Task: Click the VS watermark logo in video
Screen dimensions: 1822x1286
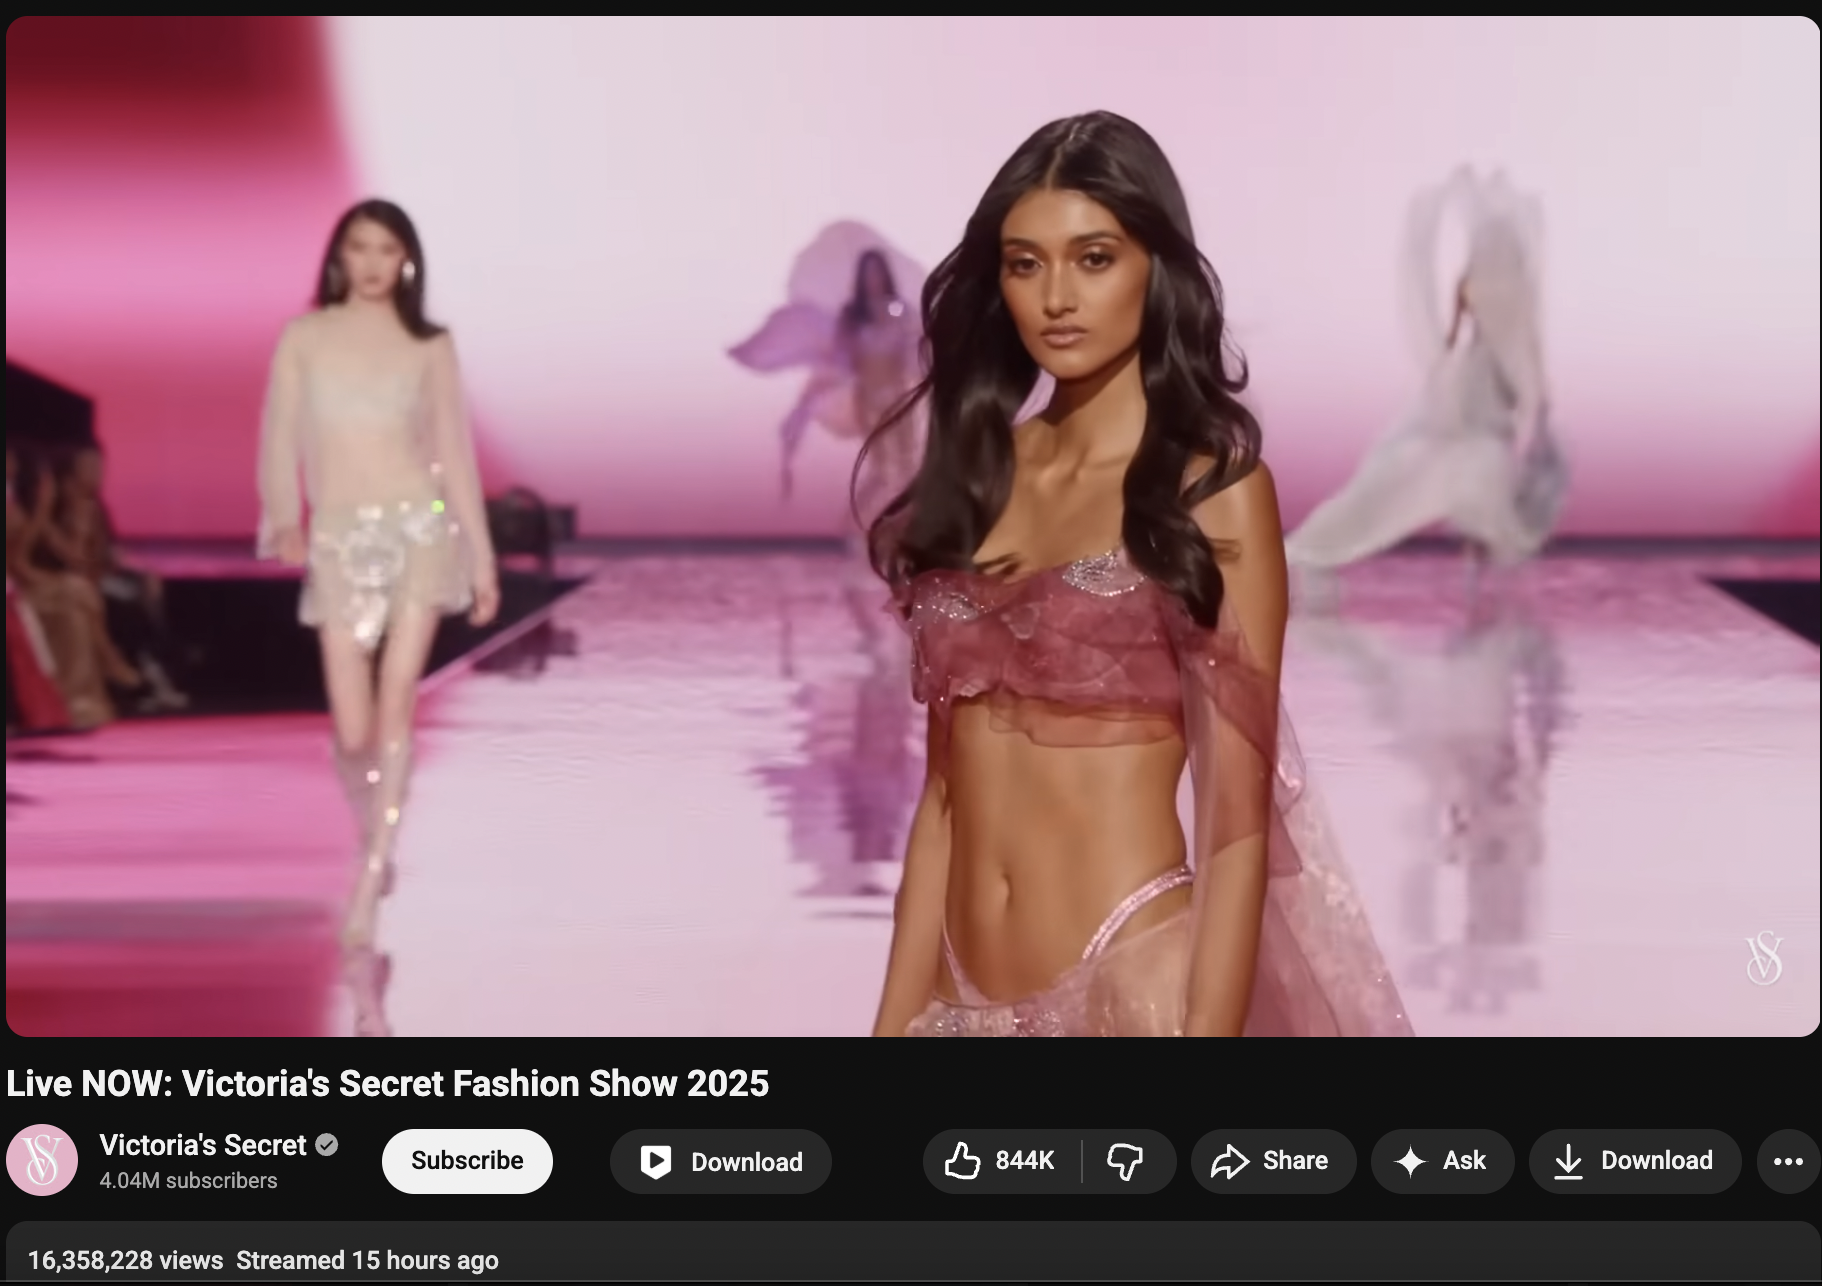Action: (x=1764, y=958)
